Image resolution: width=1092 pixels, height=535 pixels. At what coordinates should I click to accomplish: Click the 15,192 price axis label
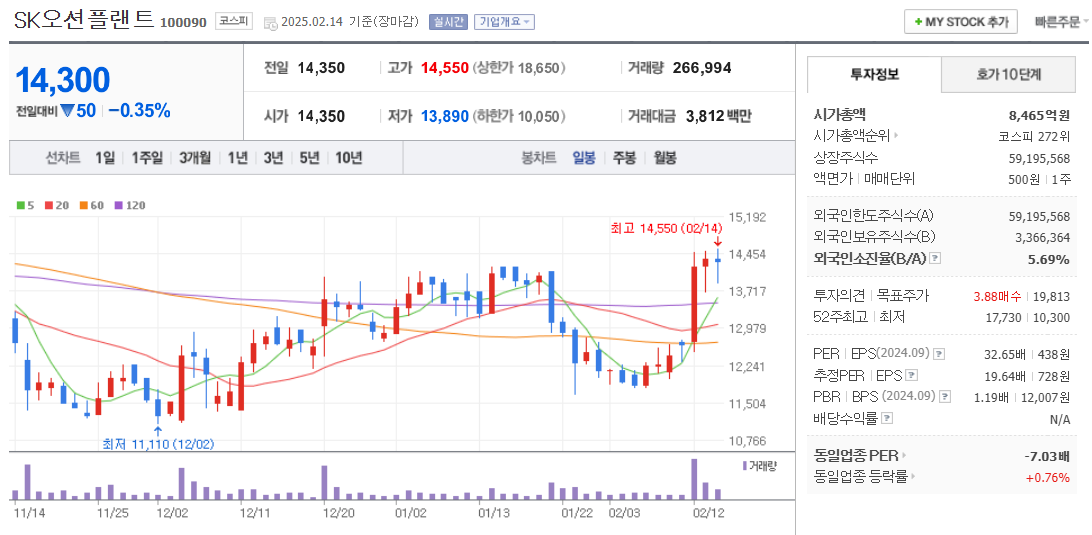[747, 217]
